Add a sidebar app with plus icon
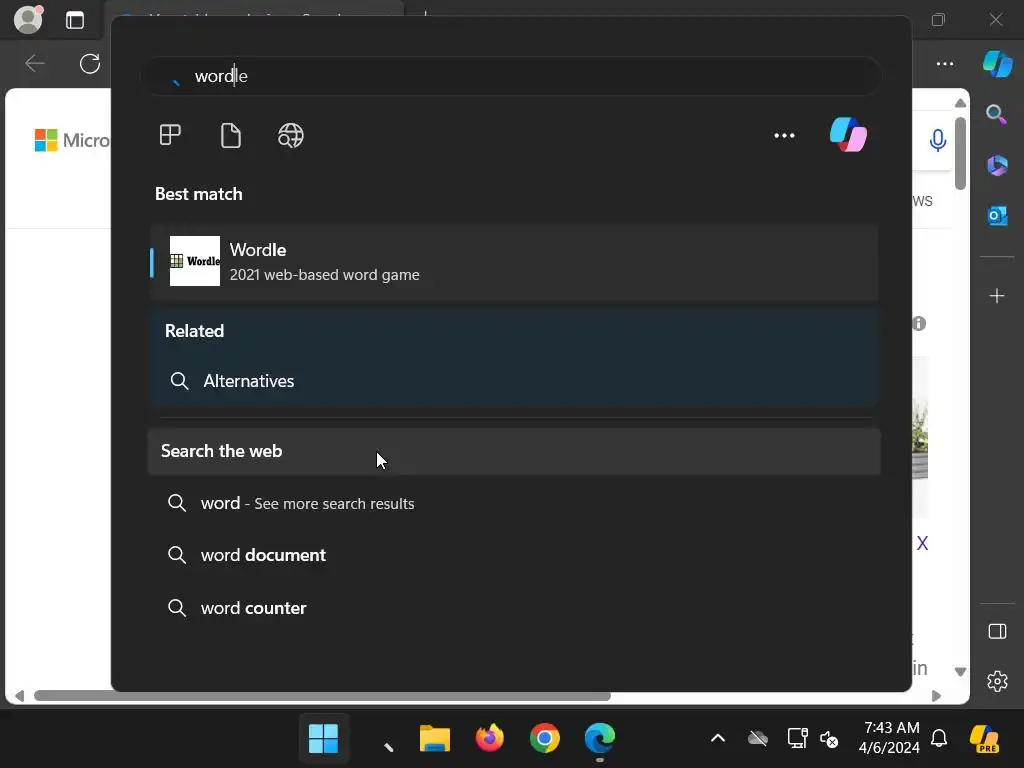The image size is (1024, 768). click(997, 296)
